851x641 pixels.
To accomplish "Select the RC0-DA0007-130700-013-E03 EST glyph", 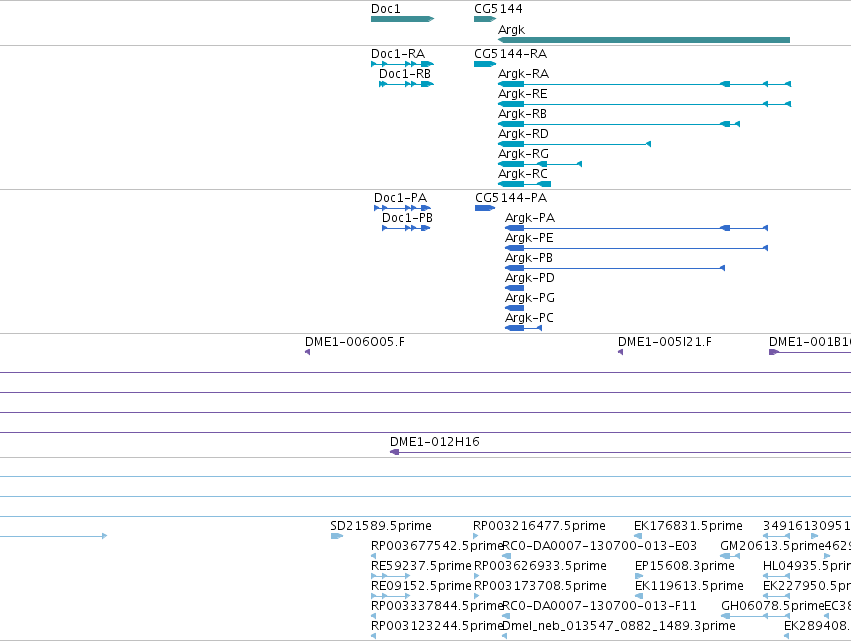I will (506, 556).
